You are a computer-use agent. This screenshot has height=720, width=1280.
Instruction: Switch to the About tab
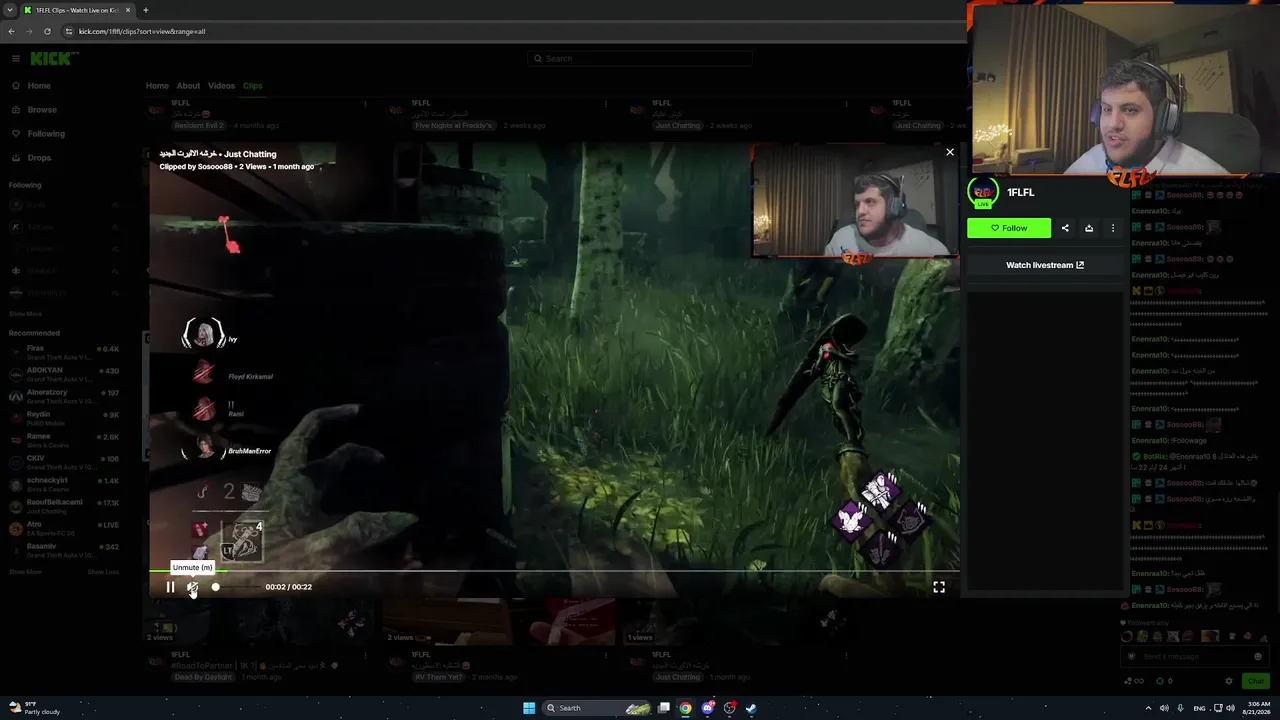click(x=188, y=86)
